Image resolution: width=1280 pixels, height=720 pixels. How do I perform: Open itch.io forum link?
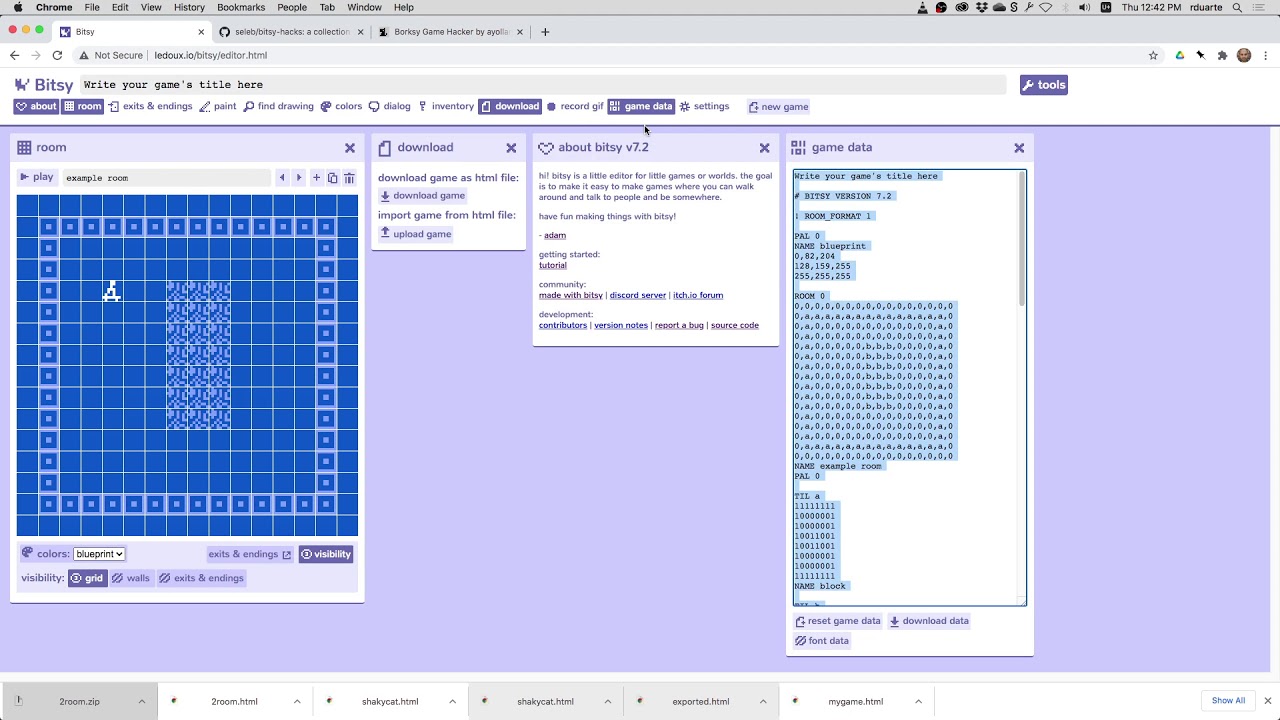tap(698, 295)
